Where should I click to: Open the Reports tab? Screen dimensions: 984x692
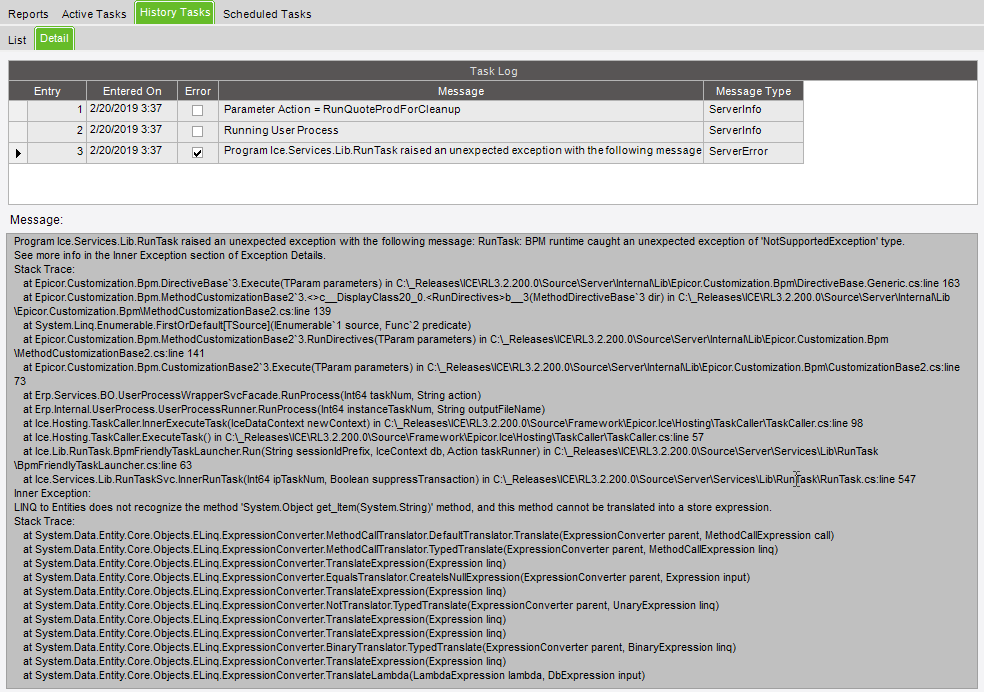[28, 14]
